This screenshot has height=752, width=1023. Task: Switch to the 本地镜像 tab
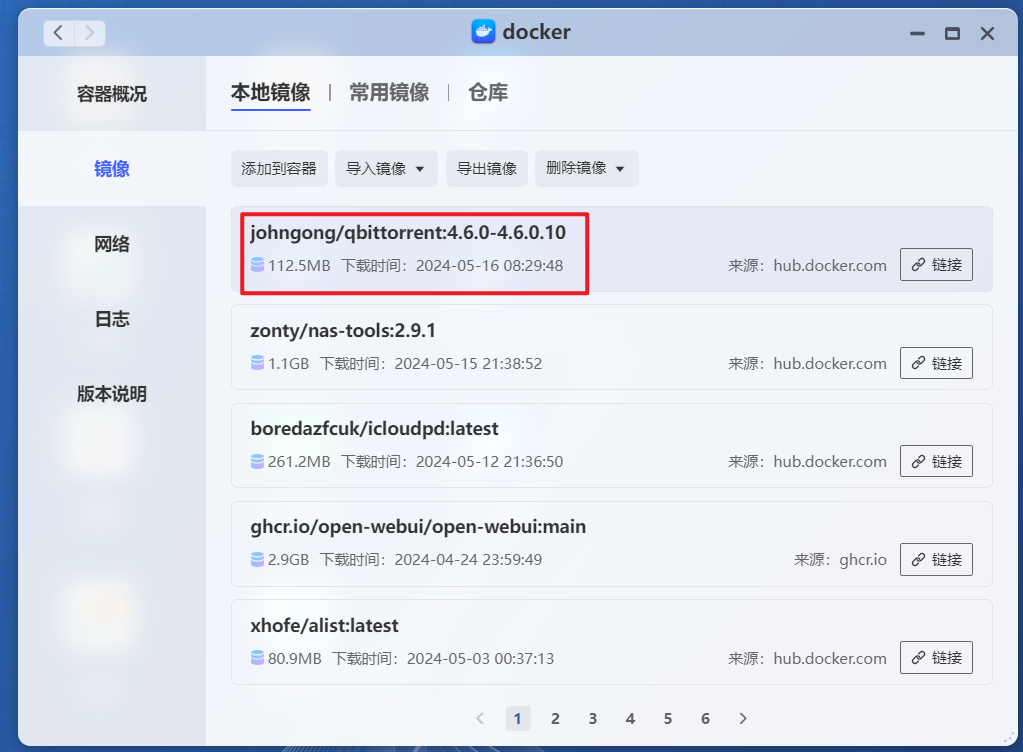[271, 93]
